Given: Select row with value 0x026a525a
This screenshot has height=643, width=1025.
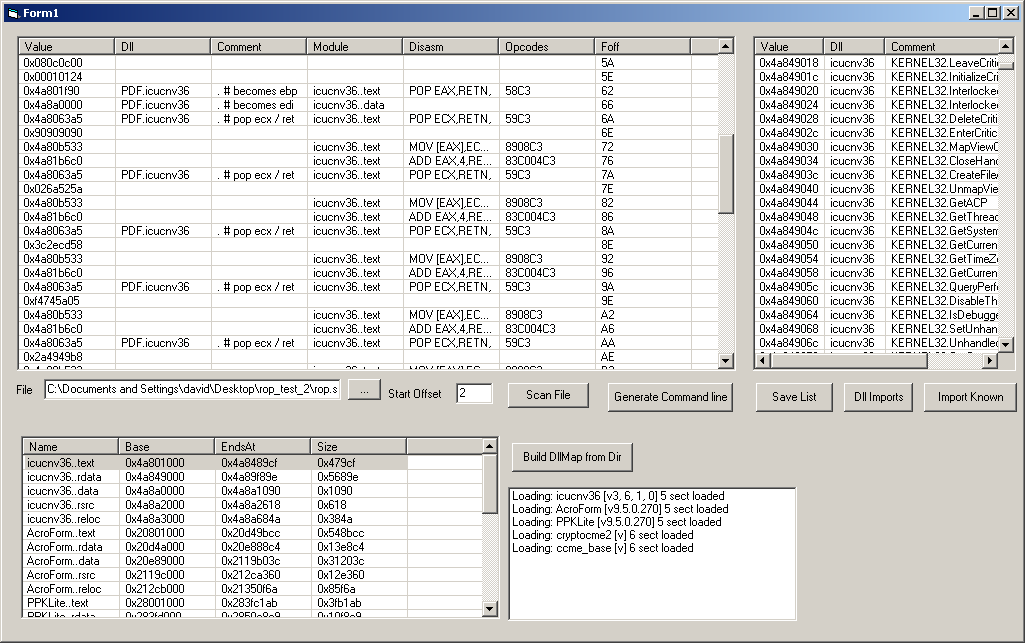Looking at the screenshot, I should point(368,189).
